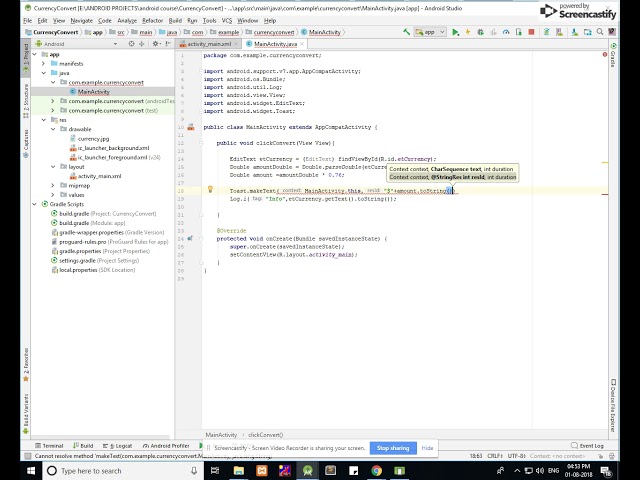Viewport: 640px width, 480px height.
Task: Open the Android project view dropdown
Action: click(x=76, y=44)
